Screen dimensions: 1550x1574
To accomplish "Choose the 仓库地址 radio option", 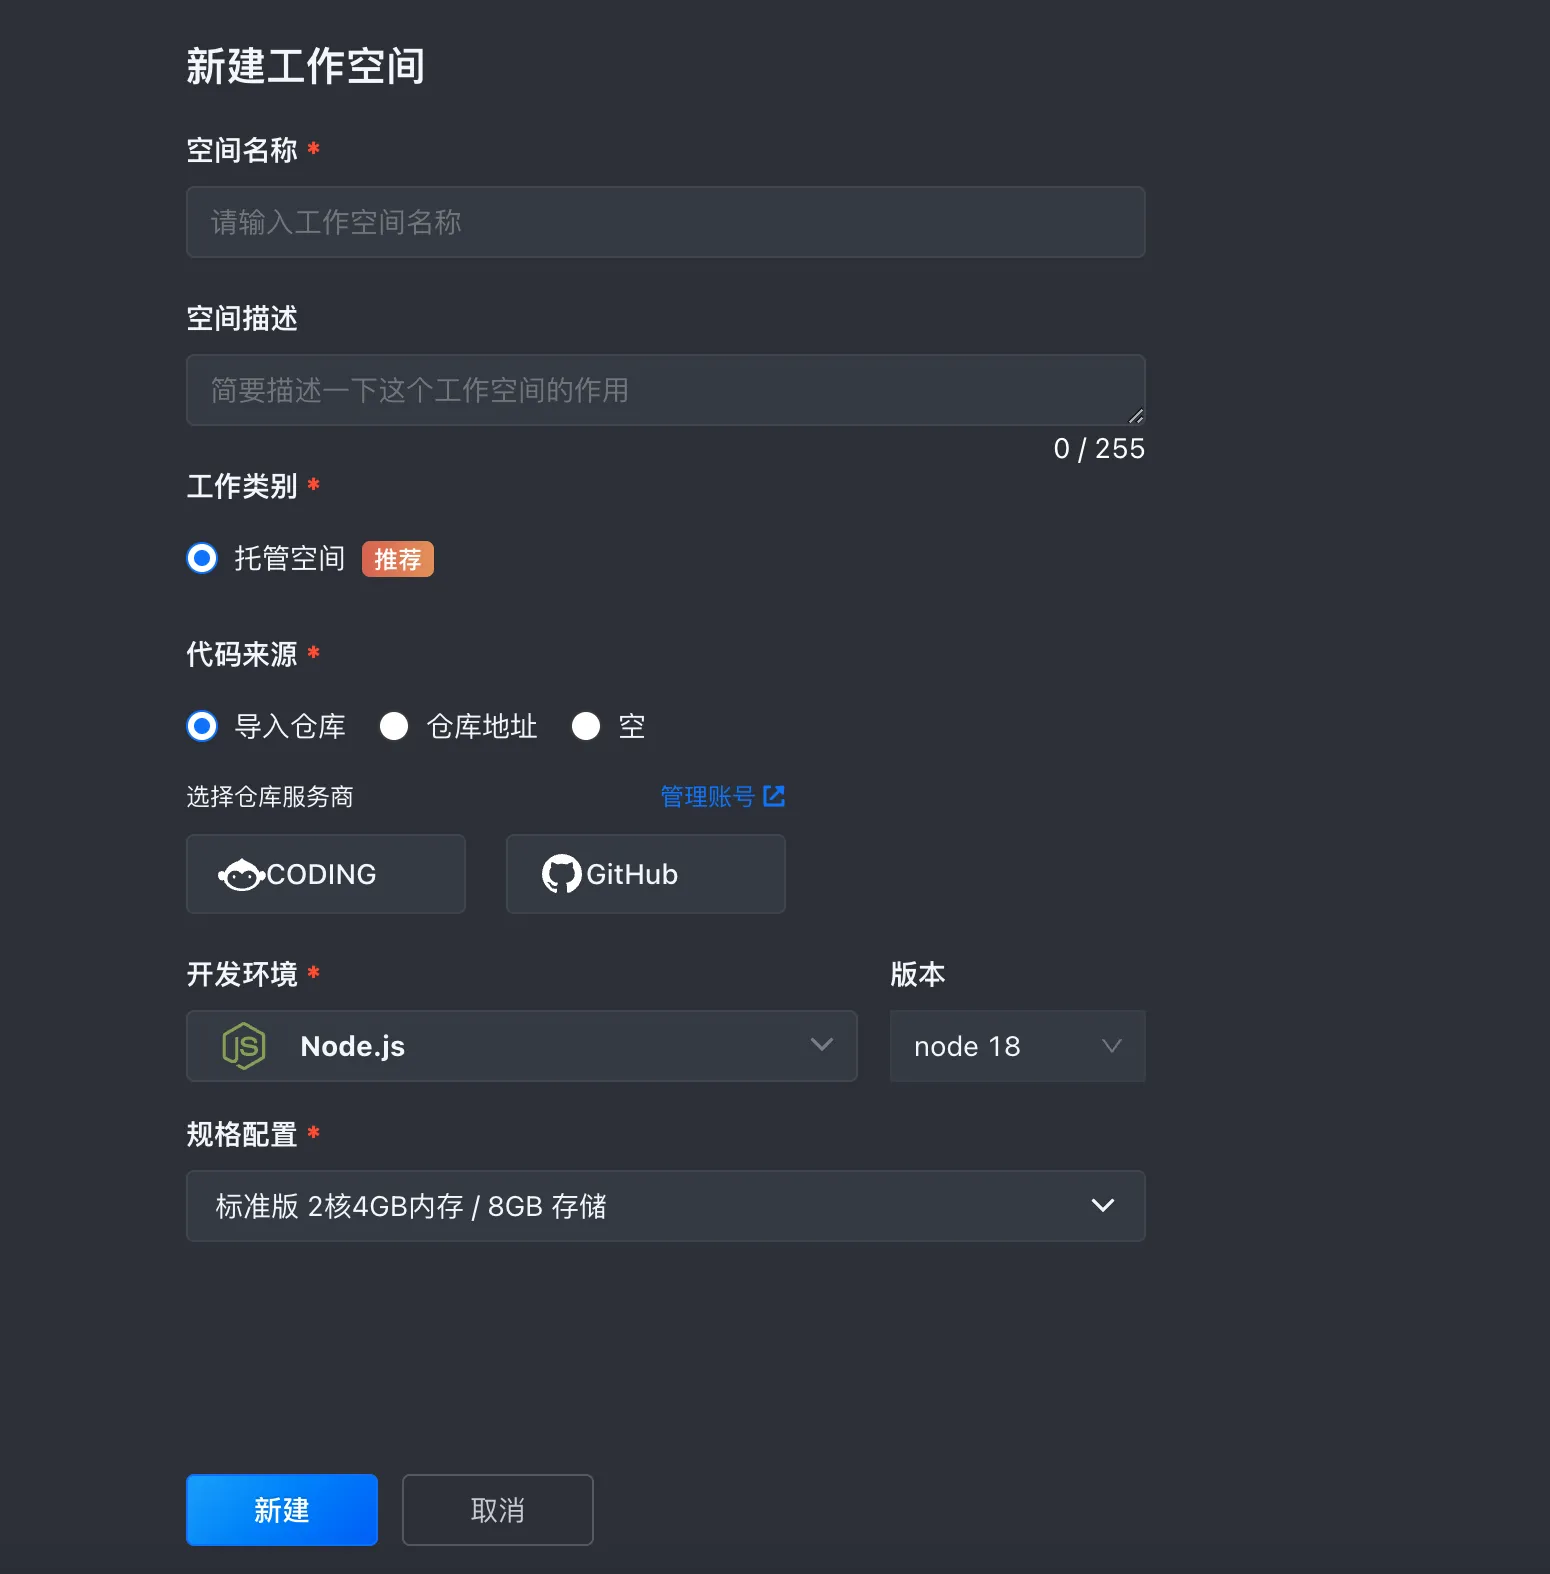I will coord(394,726).
